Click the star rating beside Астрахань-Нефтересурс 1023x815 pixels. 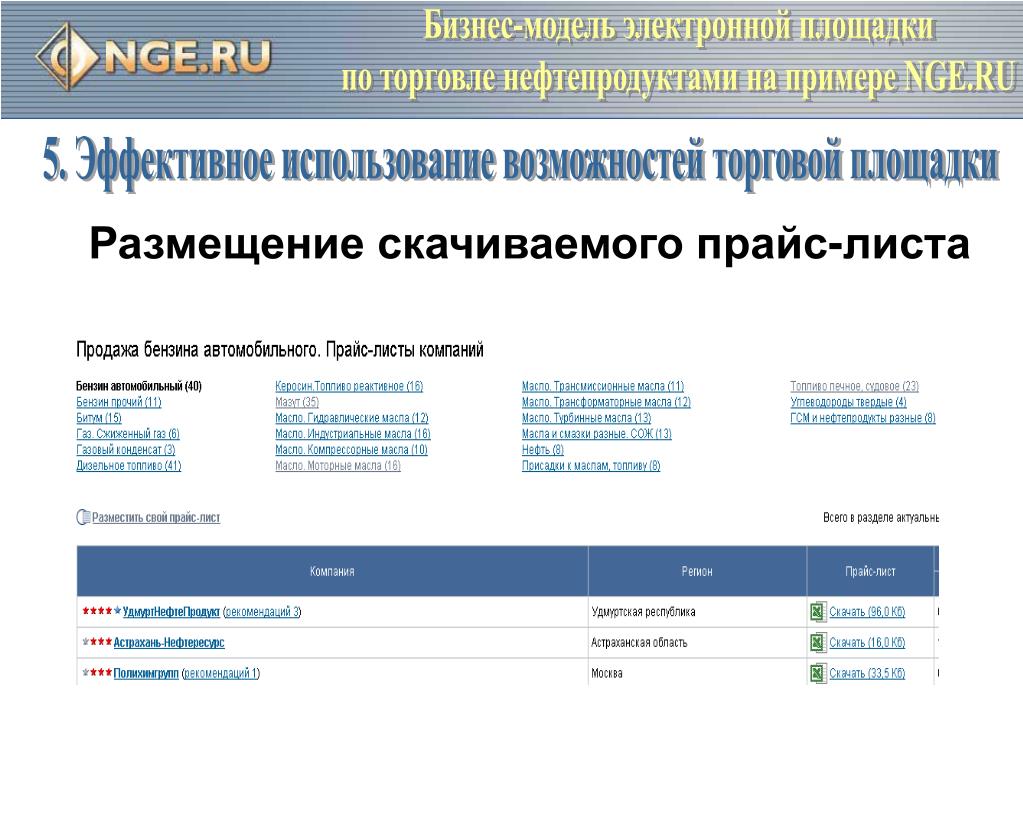(97, 642)
